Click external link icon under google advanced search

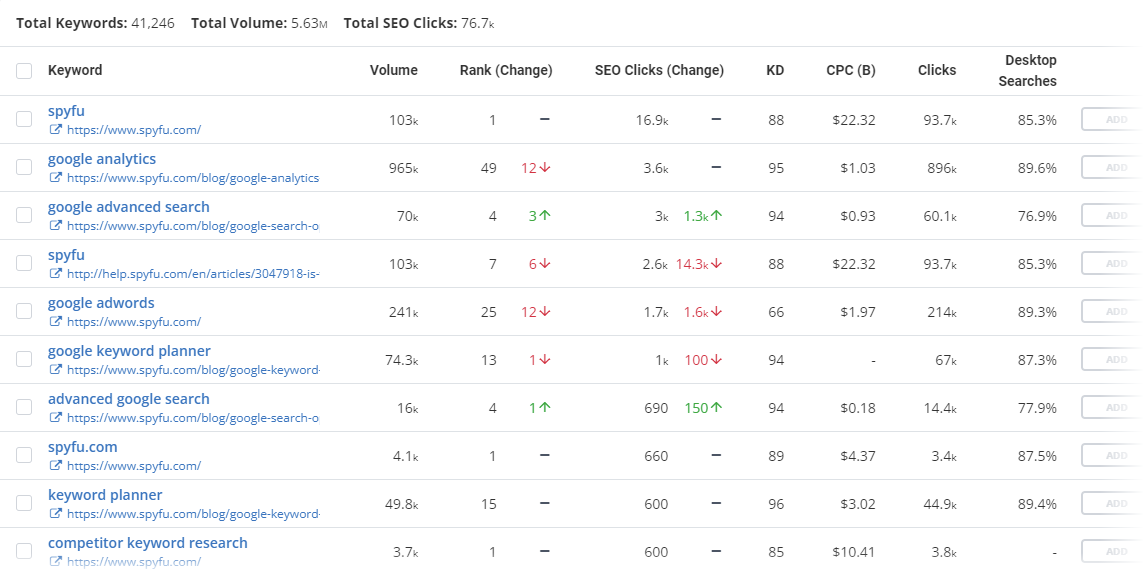click(56, 226)
